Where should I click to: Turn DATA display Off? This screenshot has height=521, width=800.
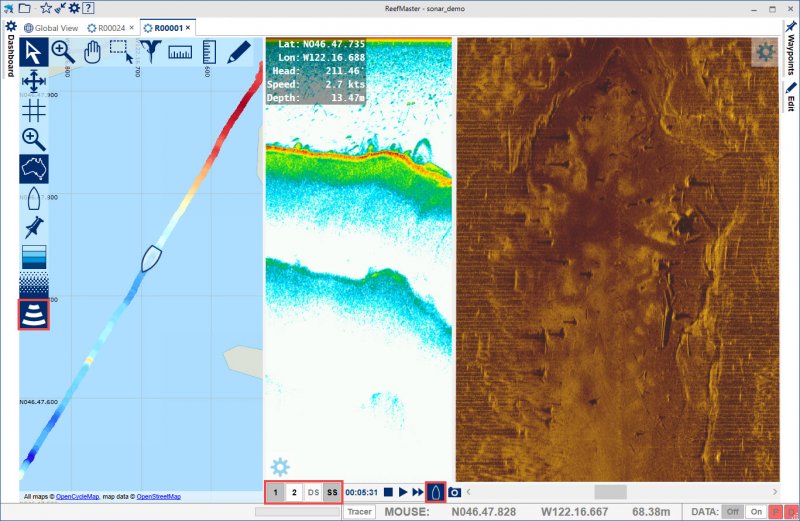pyautogui.click(x=732, y=512)
